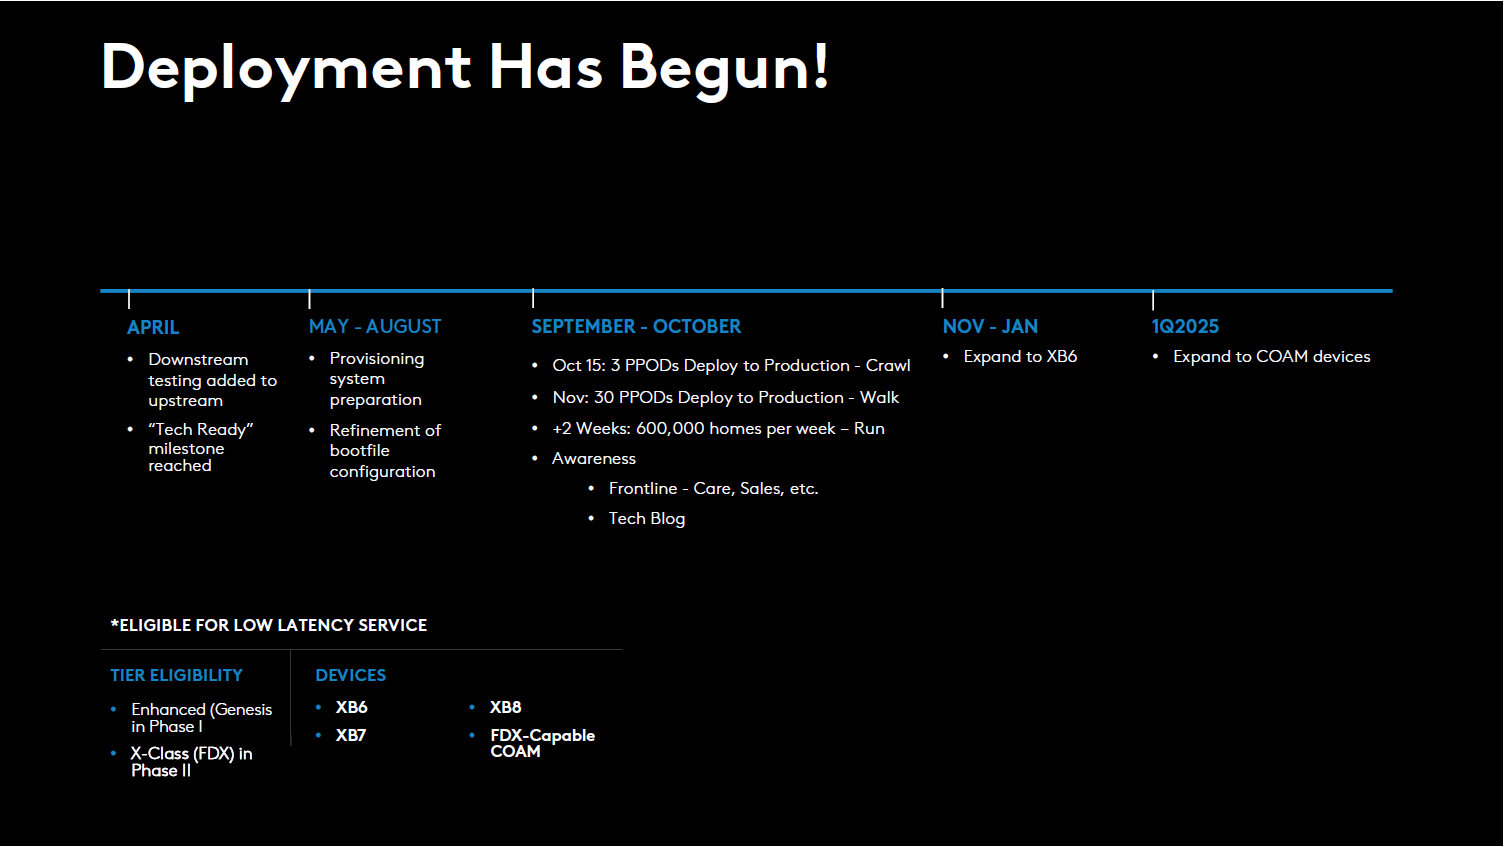The image size is (1504, 847).
Task: Select the APRIL timeline heading
Action: (153, 327)
